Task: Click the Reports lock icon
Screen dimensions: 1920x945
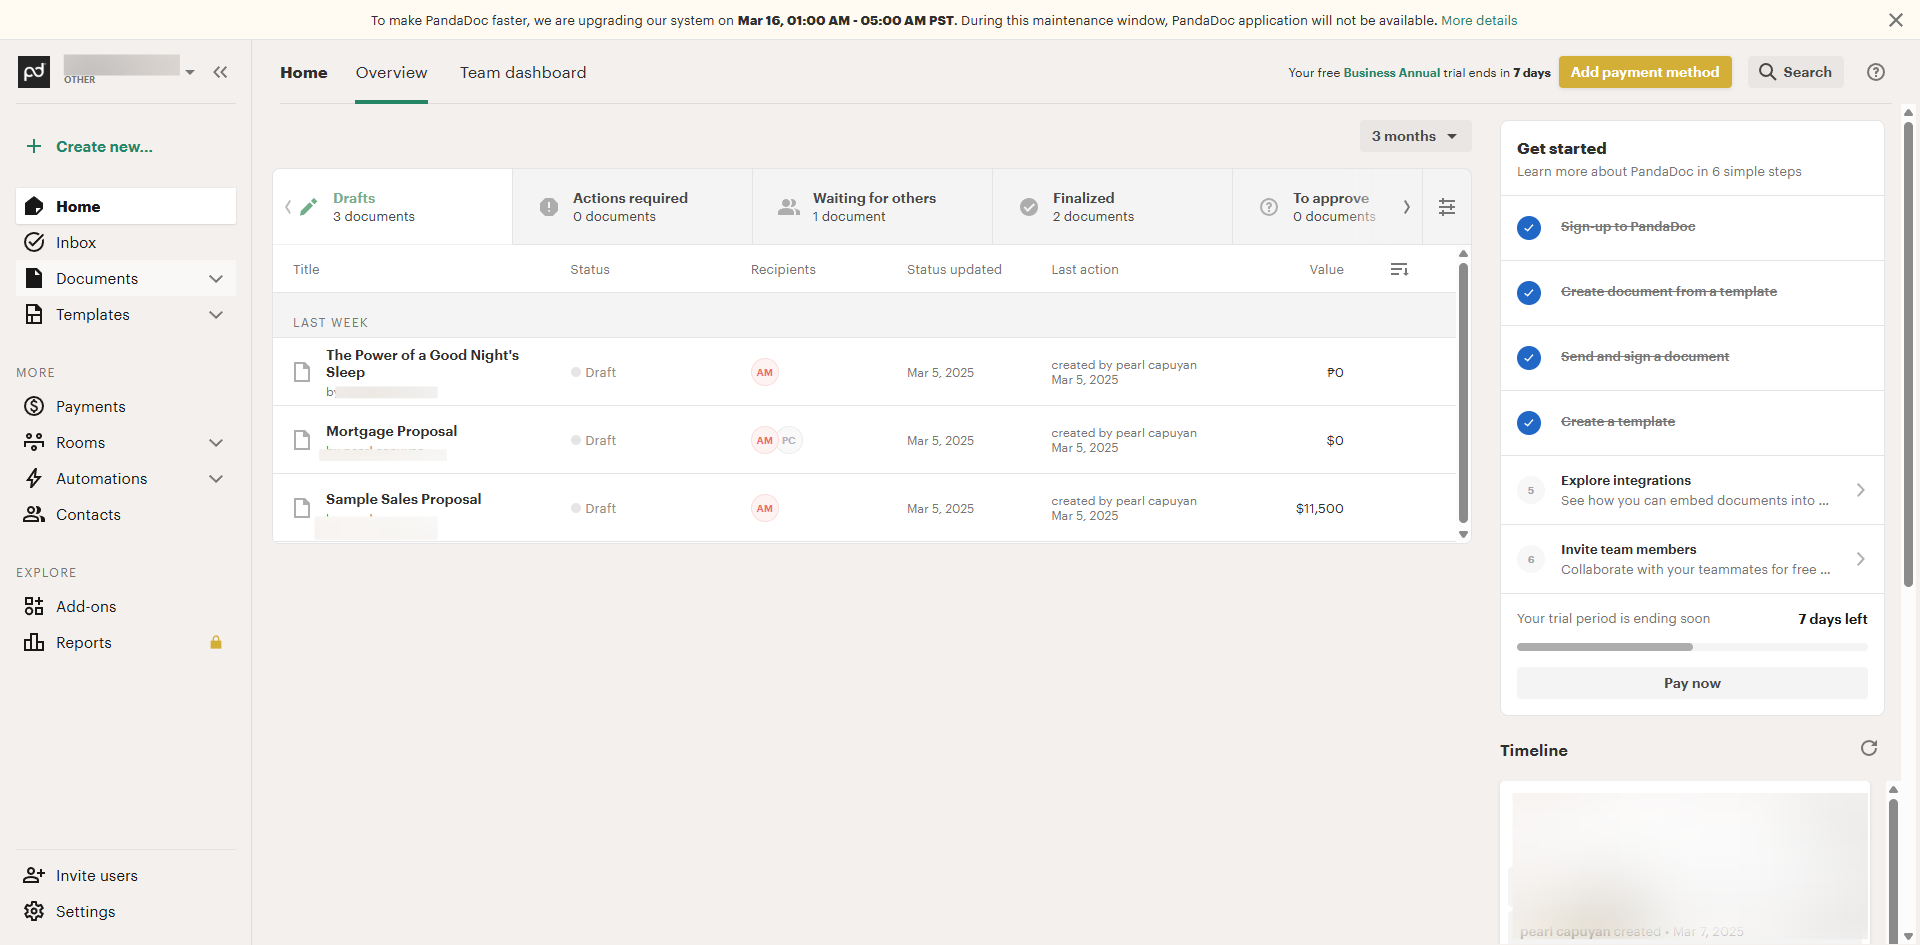Action: point(216,642)
